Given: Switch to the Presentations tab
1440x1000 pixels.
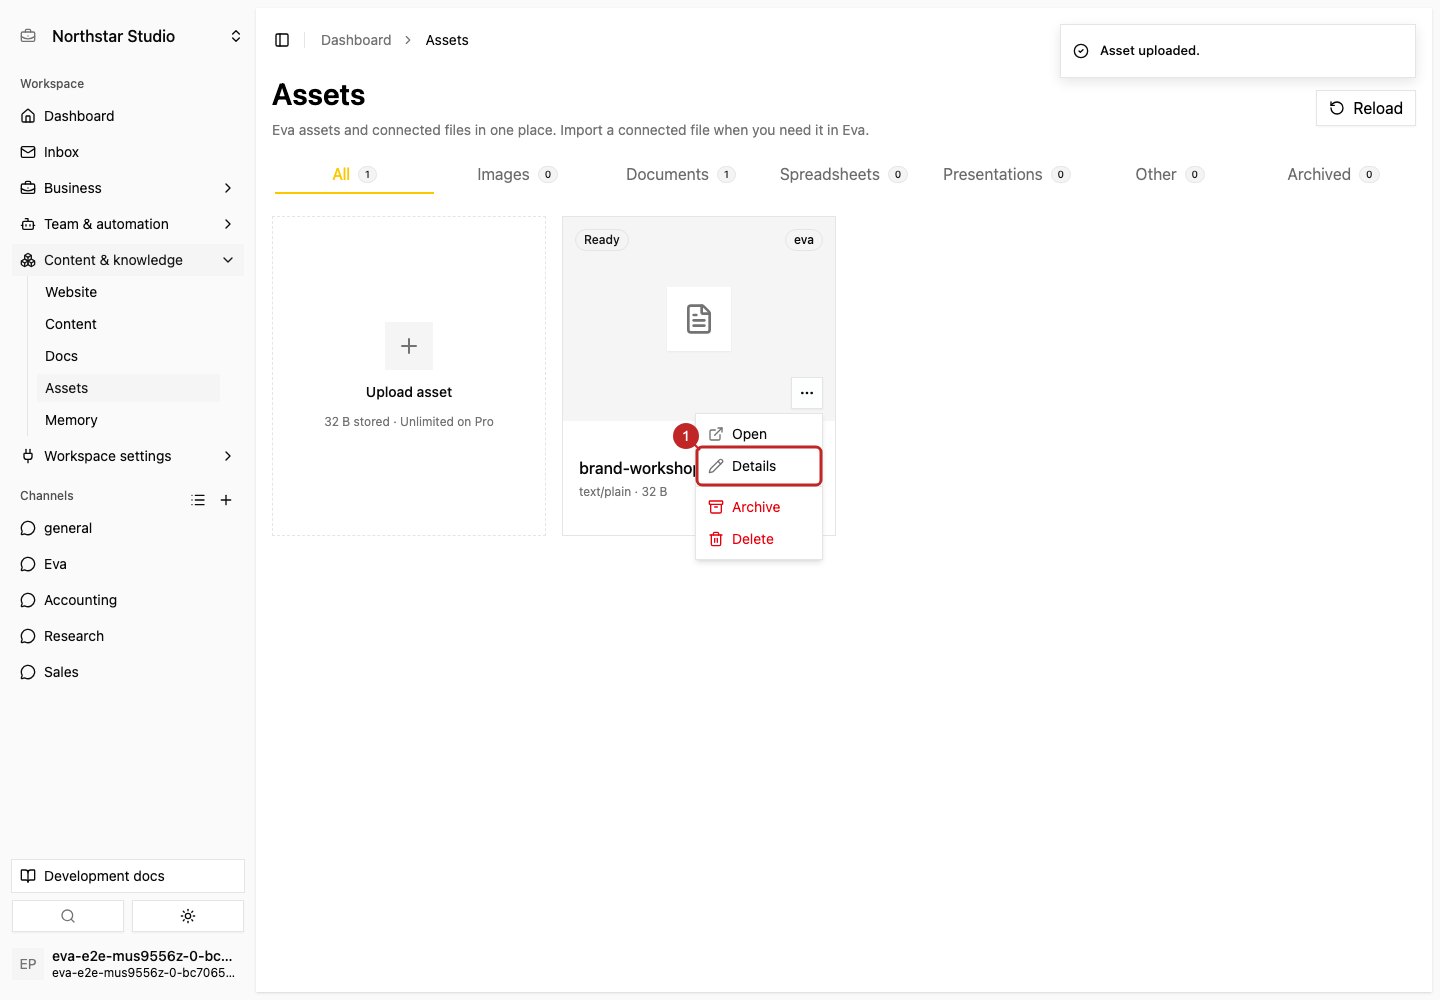Looking at the screenshot, I should (x=1006, y=174).
